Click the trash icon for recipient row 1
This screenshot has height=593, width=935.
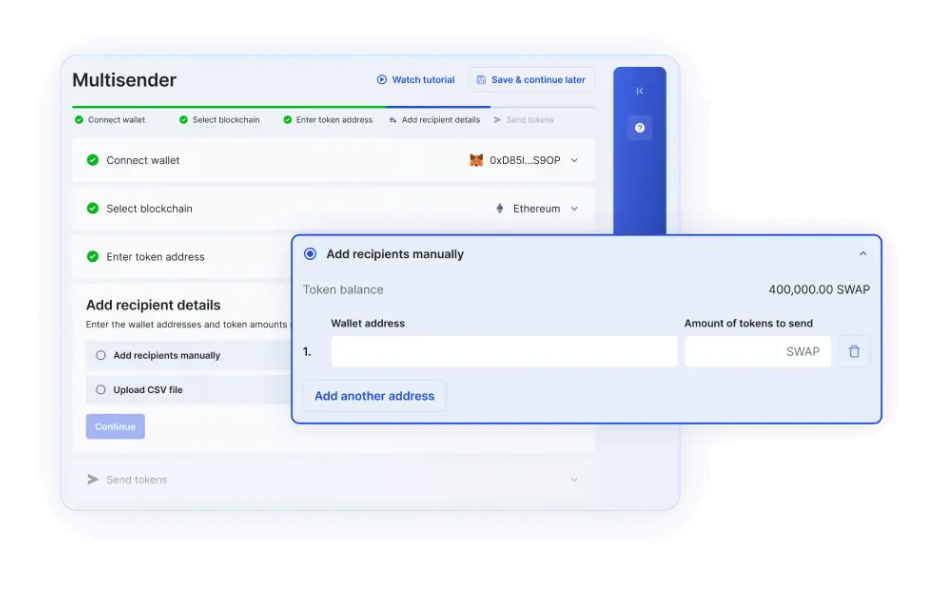click(x=854, y=351)
